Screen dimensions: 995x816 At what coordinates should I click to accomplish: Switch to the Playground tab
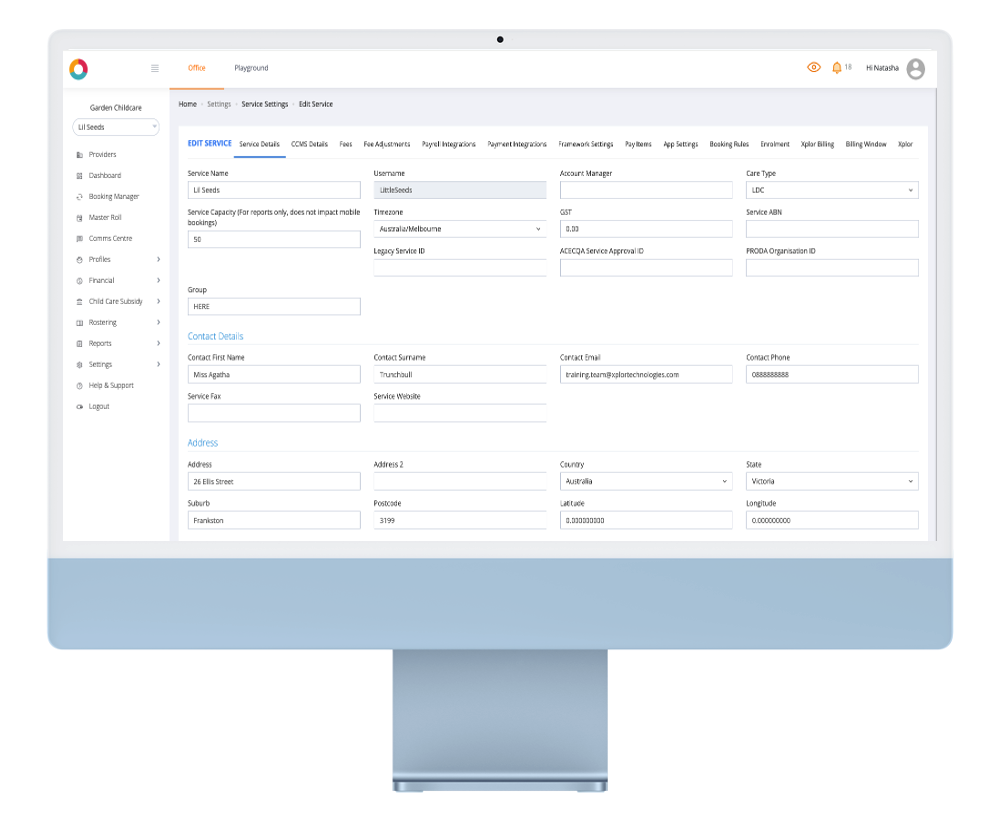(x=251, y=68)
